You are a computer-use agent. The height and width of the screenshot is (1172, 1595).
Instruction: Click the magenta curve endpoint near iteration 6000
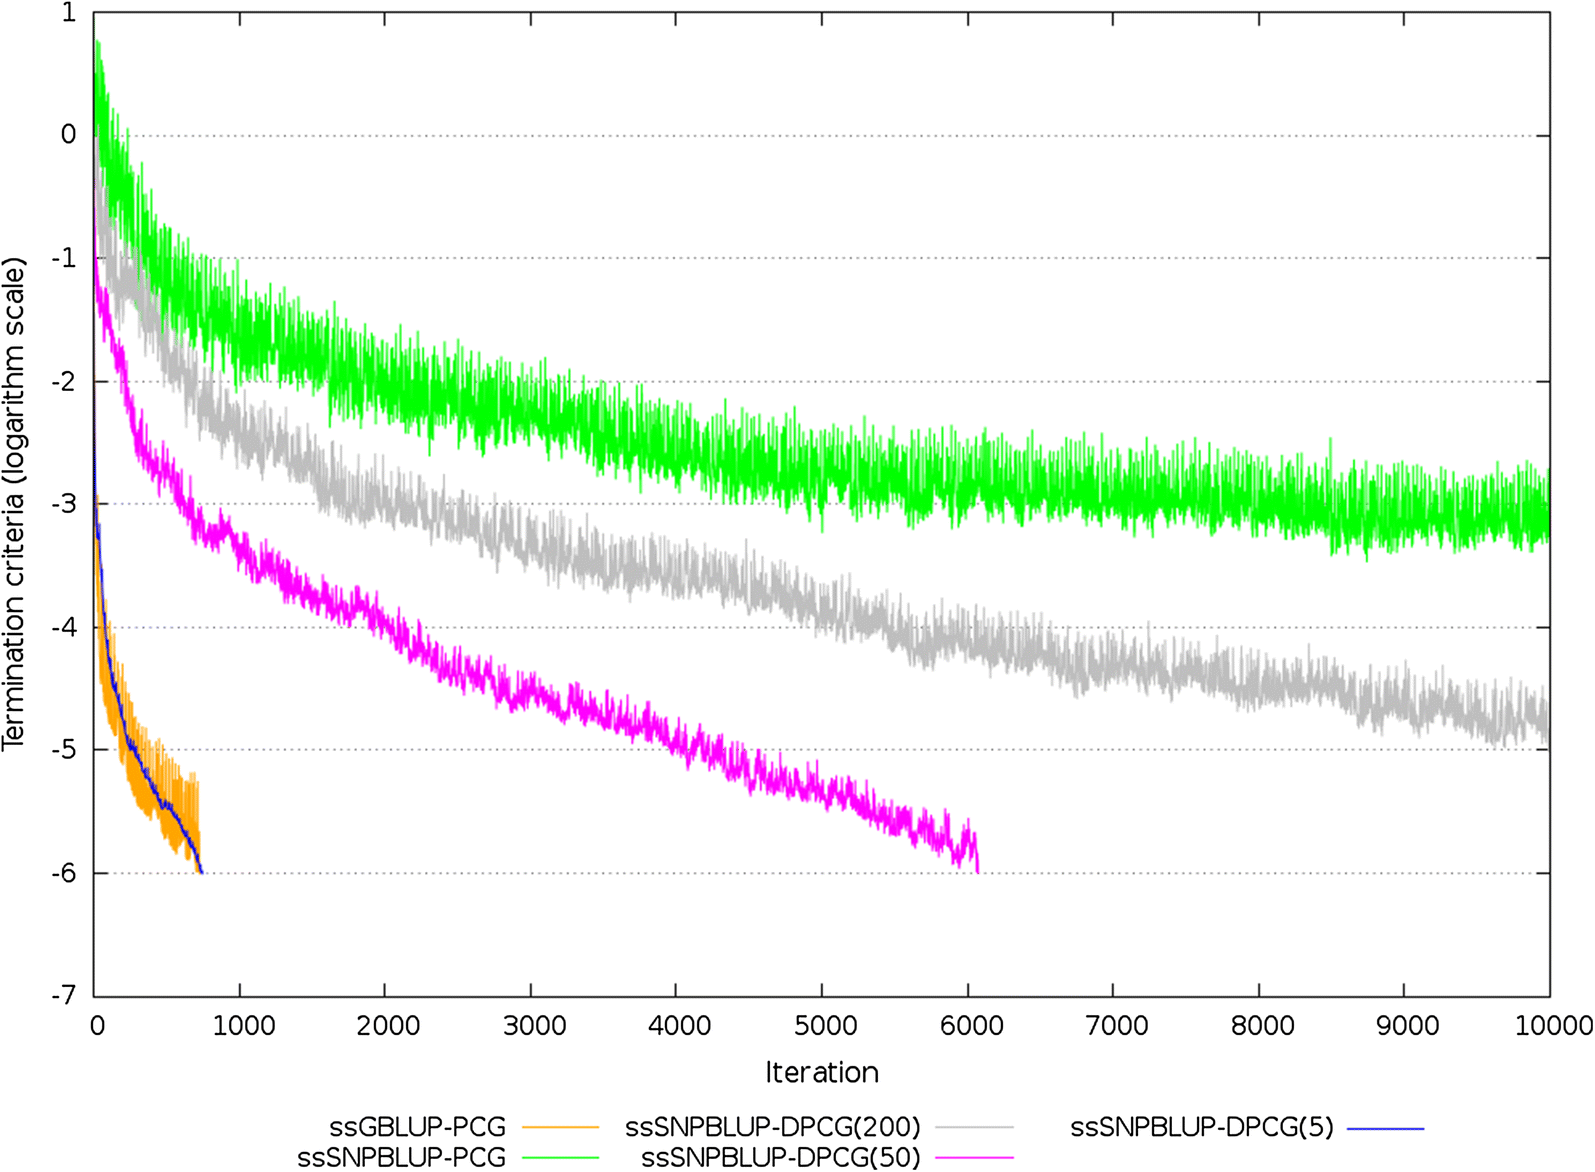click(977, 872)
